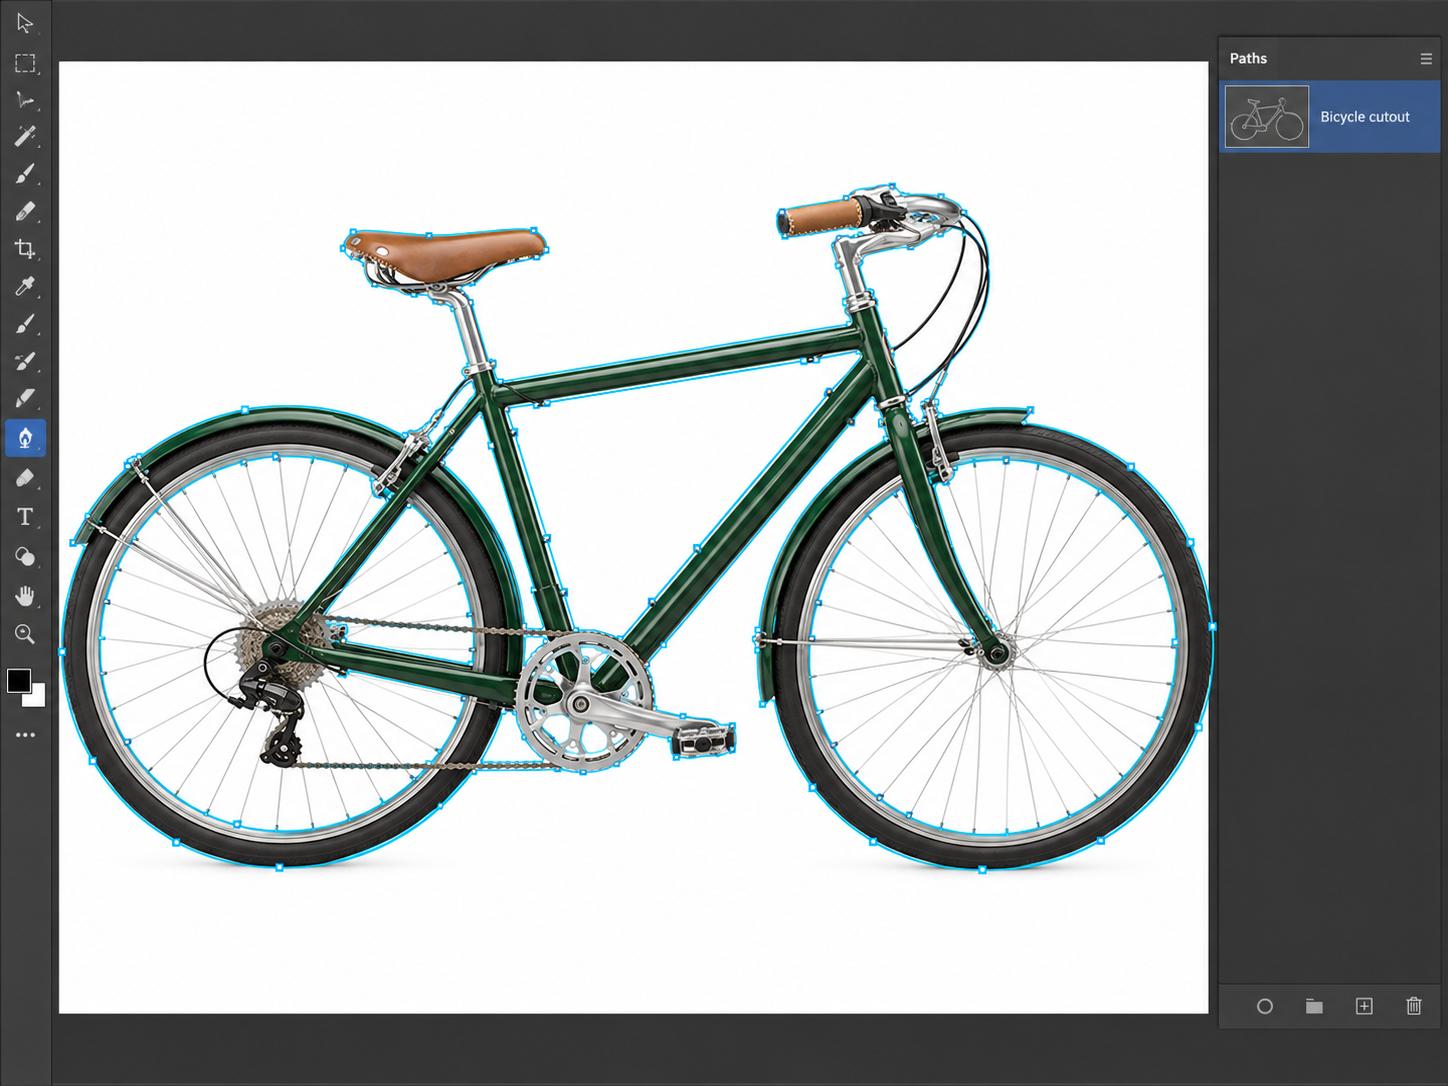Select the Eraser tool
Viewport: 1448px width, 1086px height.
[x=25, y=478]
